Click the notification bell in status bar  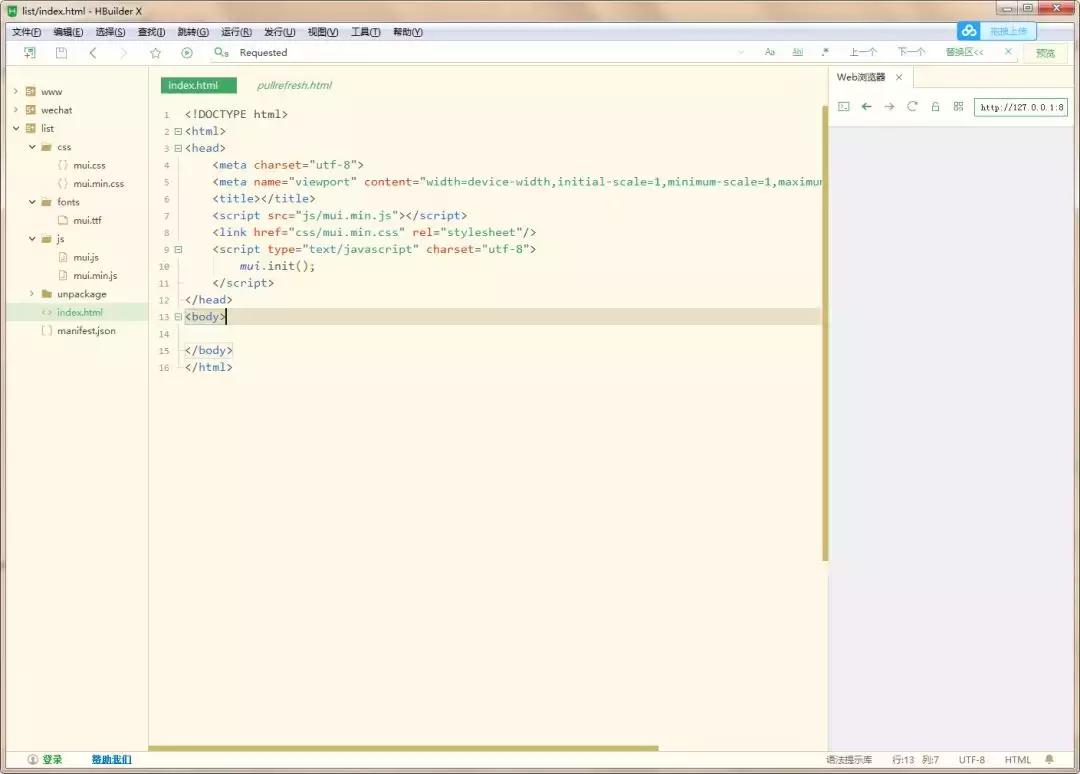pos(1049,760)
